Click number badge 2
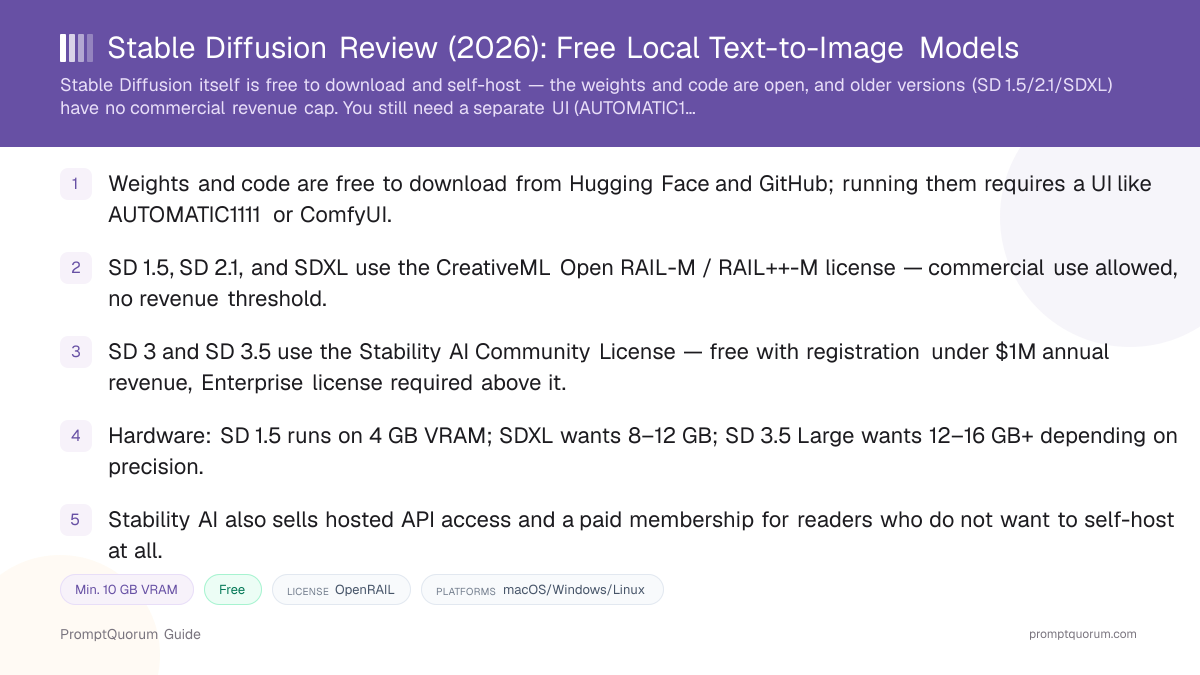1200x675 pixels. click(76, 268)
